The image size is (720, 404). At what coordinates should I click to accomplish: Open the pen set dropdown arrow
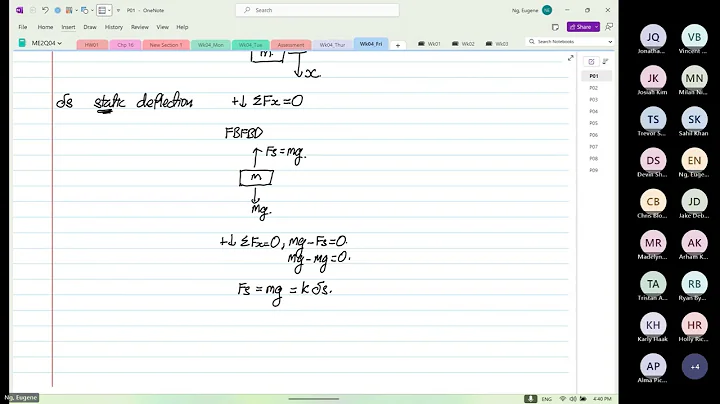click(x=76, y=11)
